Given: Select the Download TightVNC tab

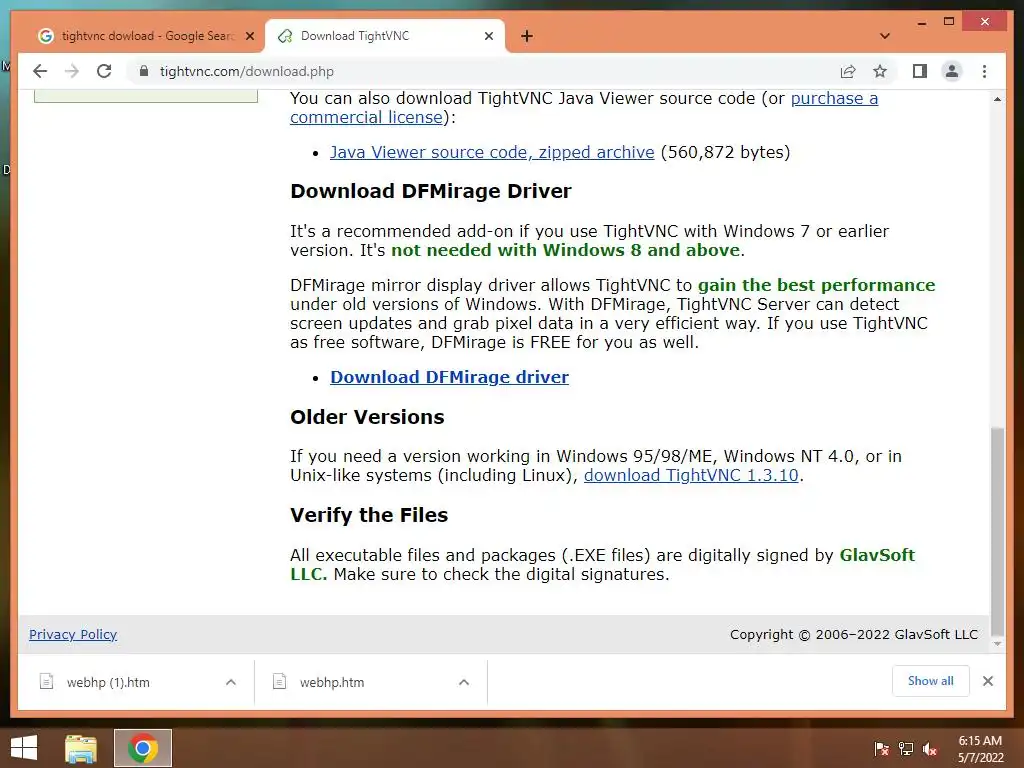Looking at the screenshot, I should [384, 36].
